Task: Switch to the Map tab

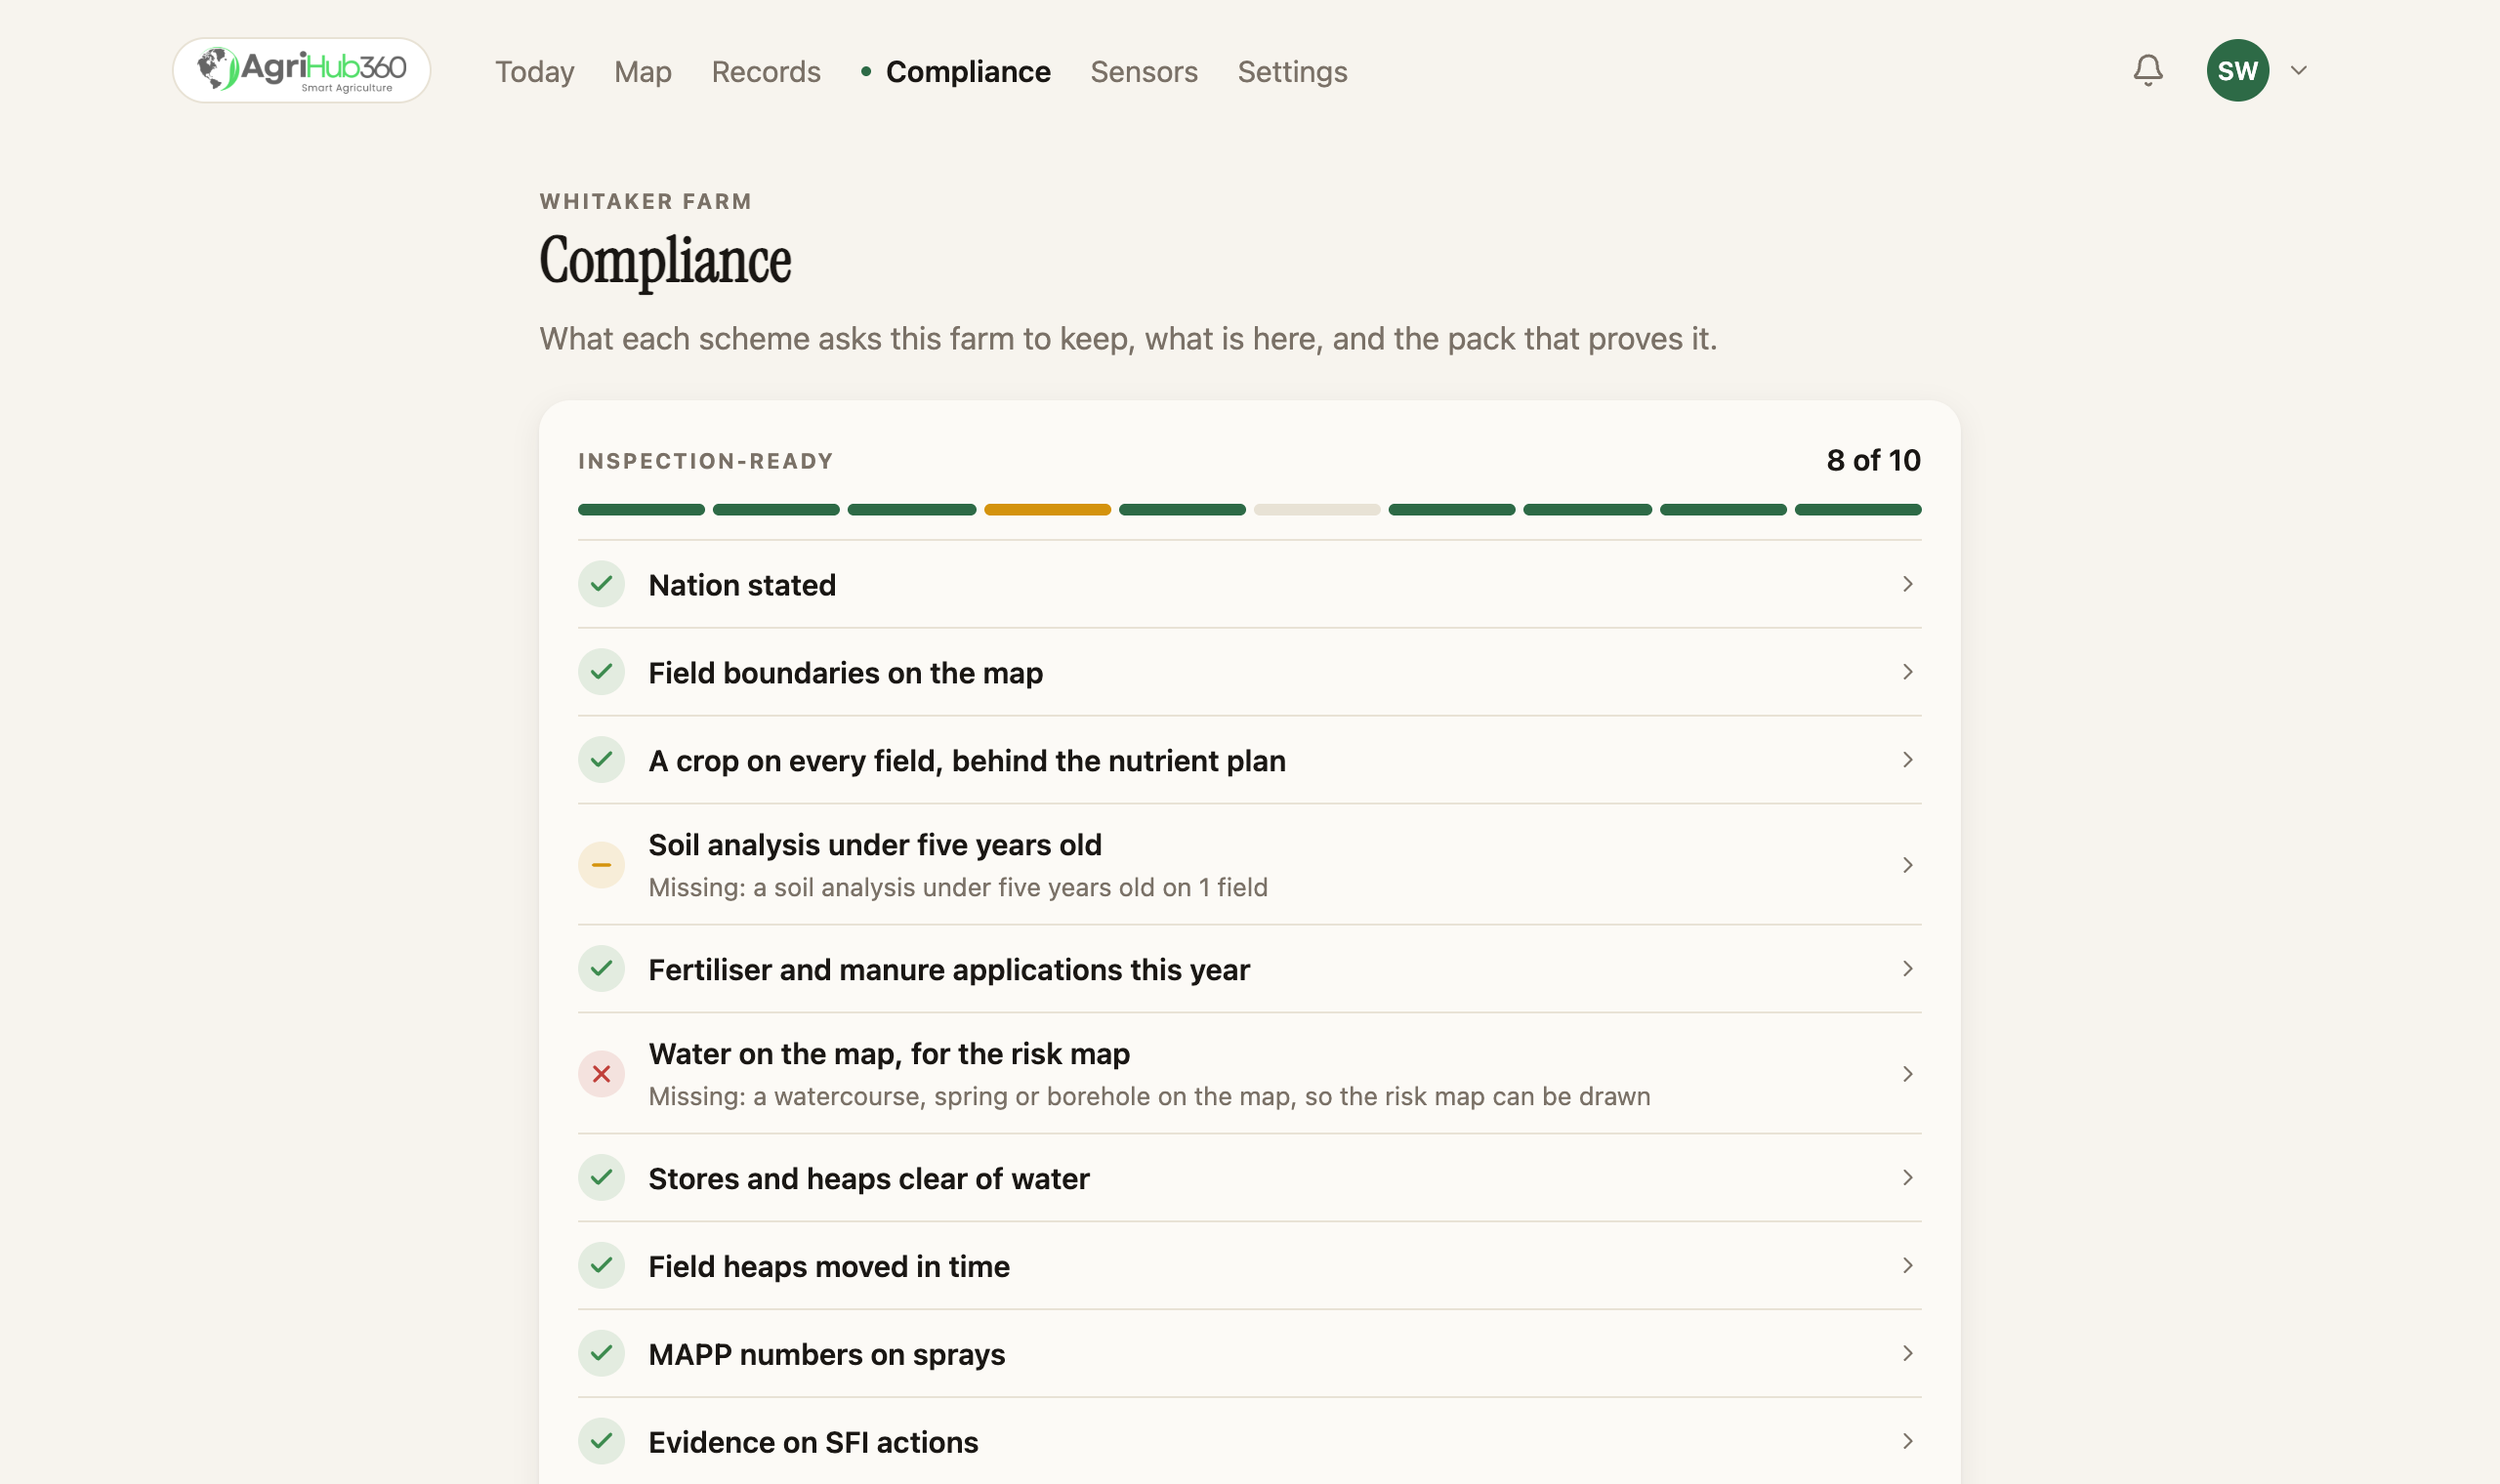Action: click(642, 71)
